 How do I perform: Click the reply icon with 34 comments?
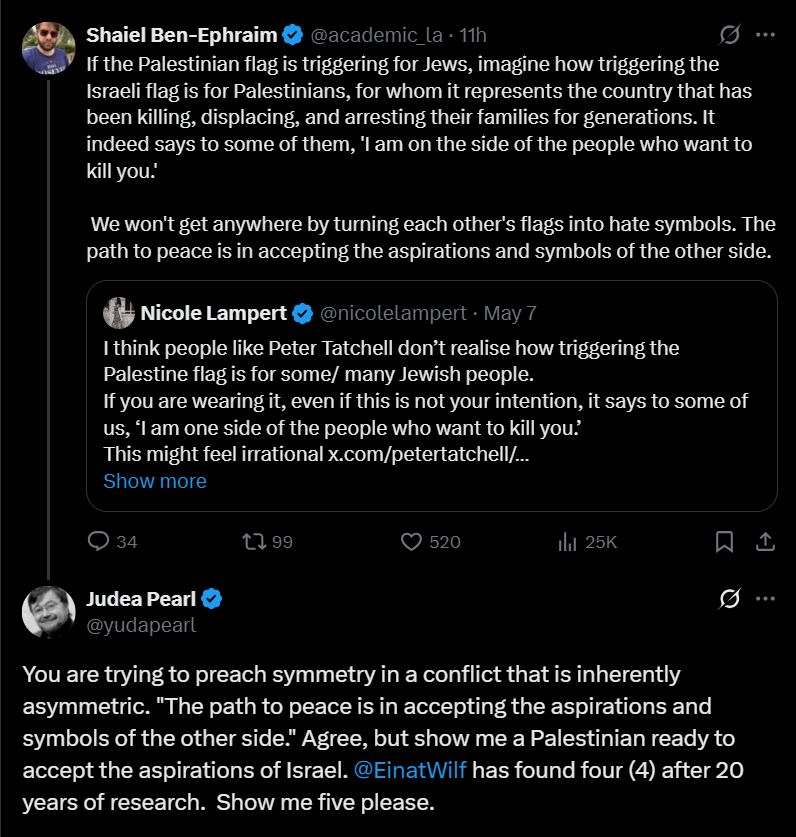point(99,541)
